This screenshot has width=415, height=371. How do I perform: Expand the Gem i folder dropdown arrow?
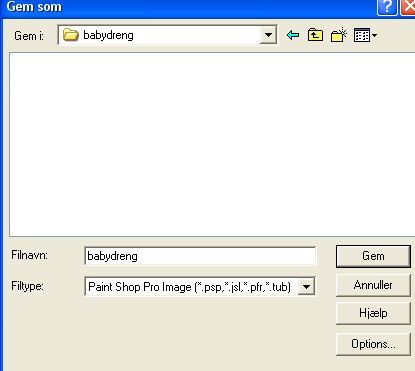[268, 35]
